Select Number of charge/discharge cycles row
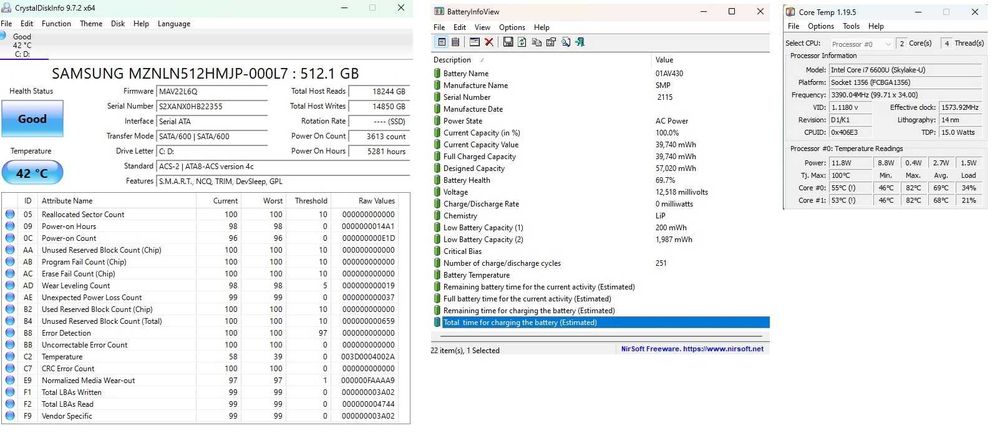Screen dimensions: 1000x433 tap(600, 263)
